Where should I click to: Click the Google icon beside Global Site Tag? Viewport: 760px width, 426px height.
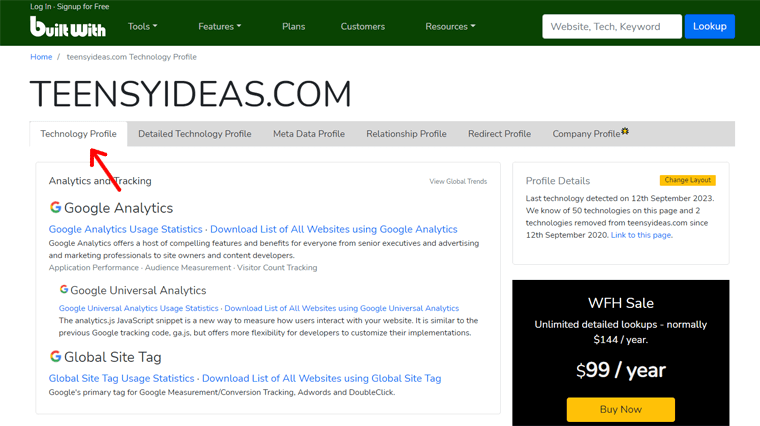(55, 356)
